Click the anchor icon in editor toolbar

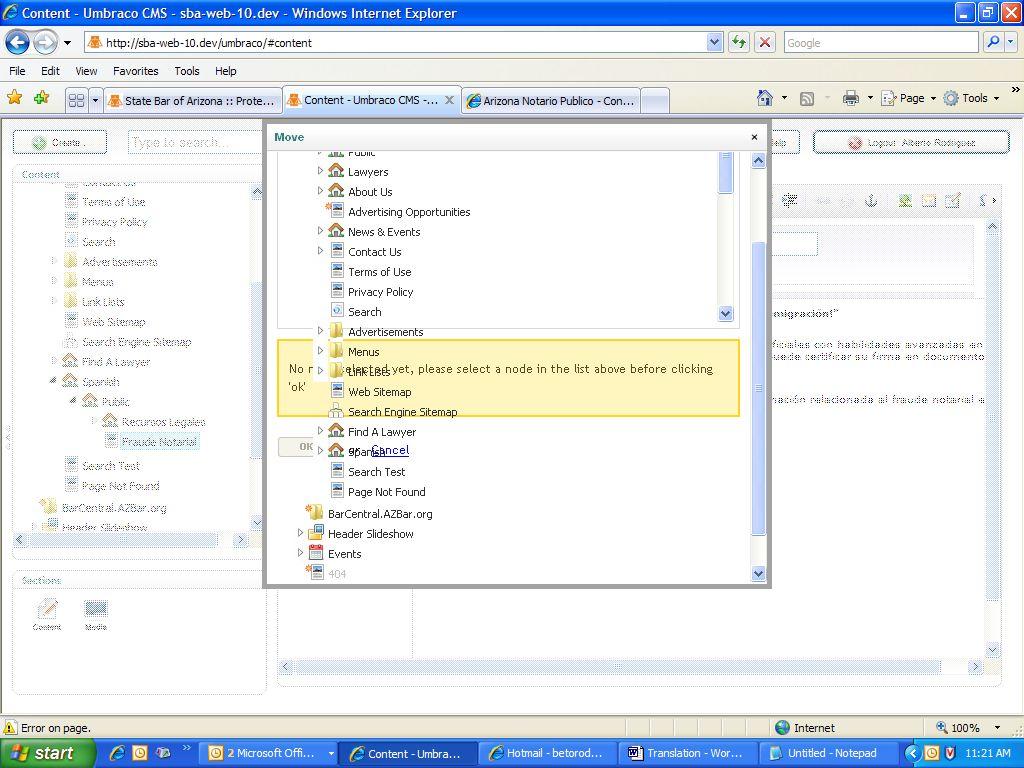click(x=871, y=201)
